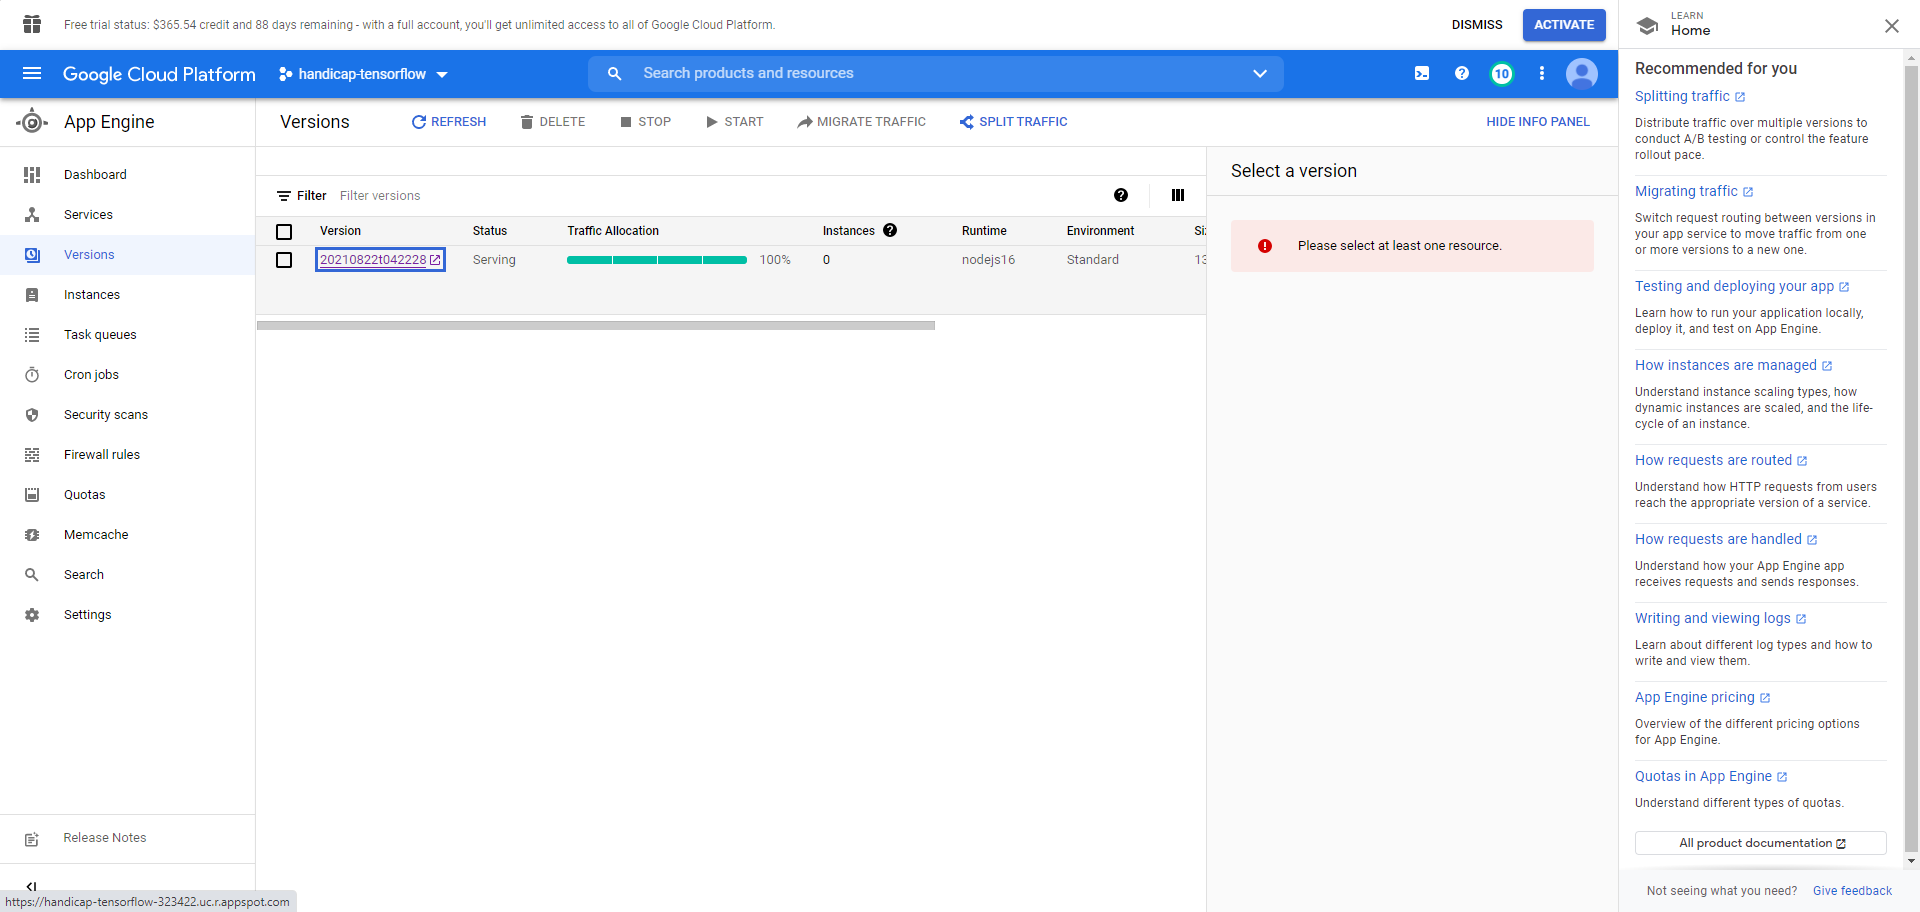Click the Quotas sidebar icon
The height and width of the screenshot is (912, 1920).
(x=32, y=495)
